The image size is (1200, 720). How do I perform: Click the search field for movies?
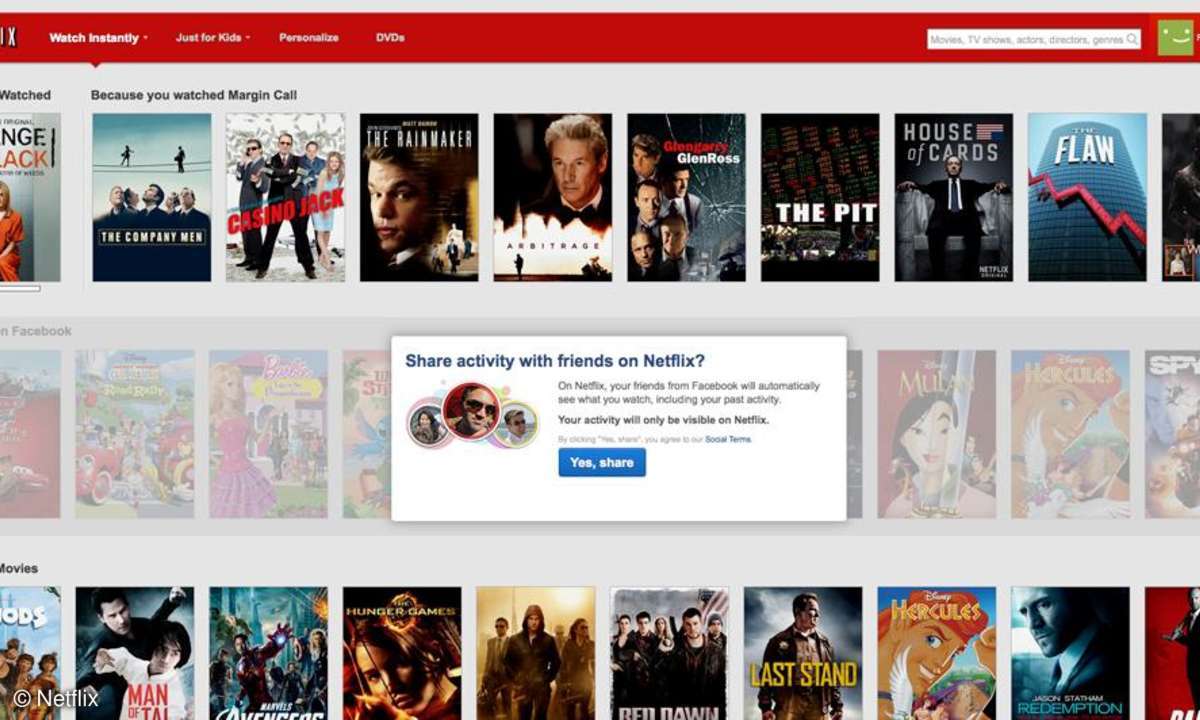(1034, 40)
